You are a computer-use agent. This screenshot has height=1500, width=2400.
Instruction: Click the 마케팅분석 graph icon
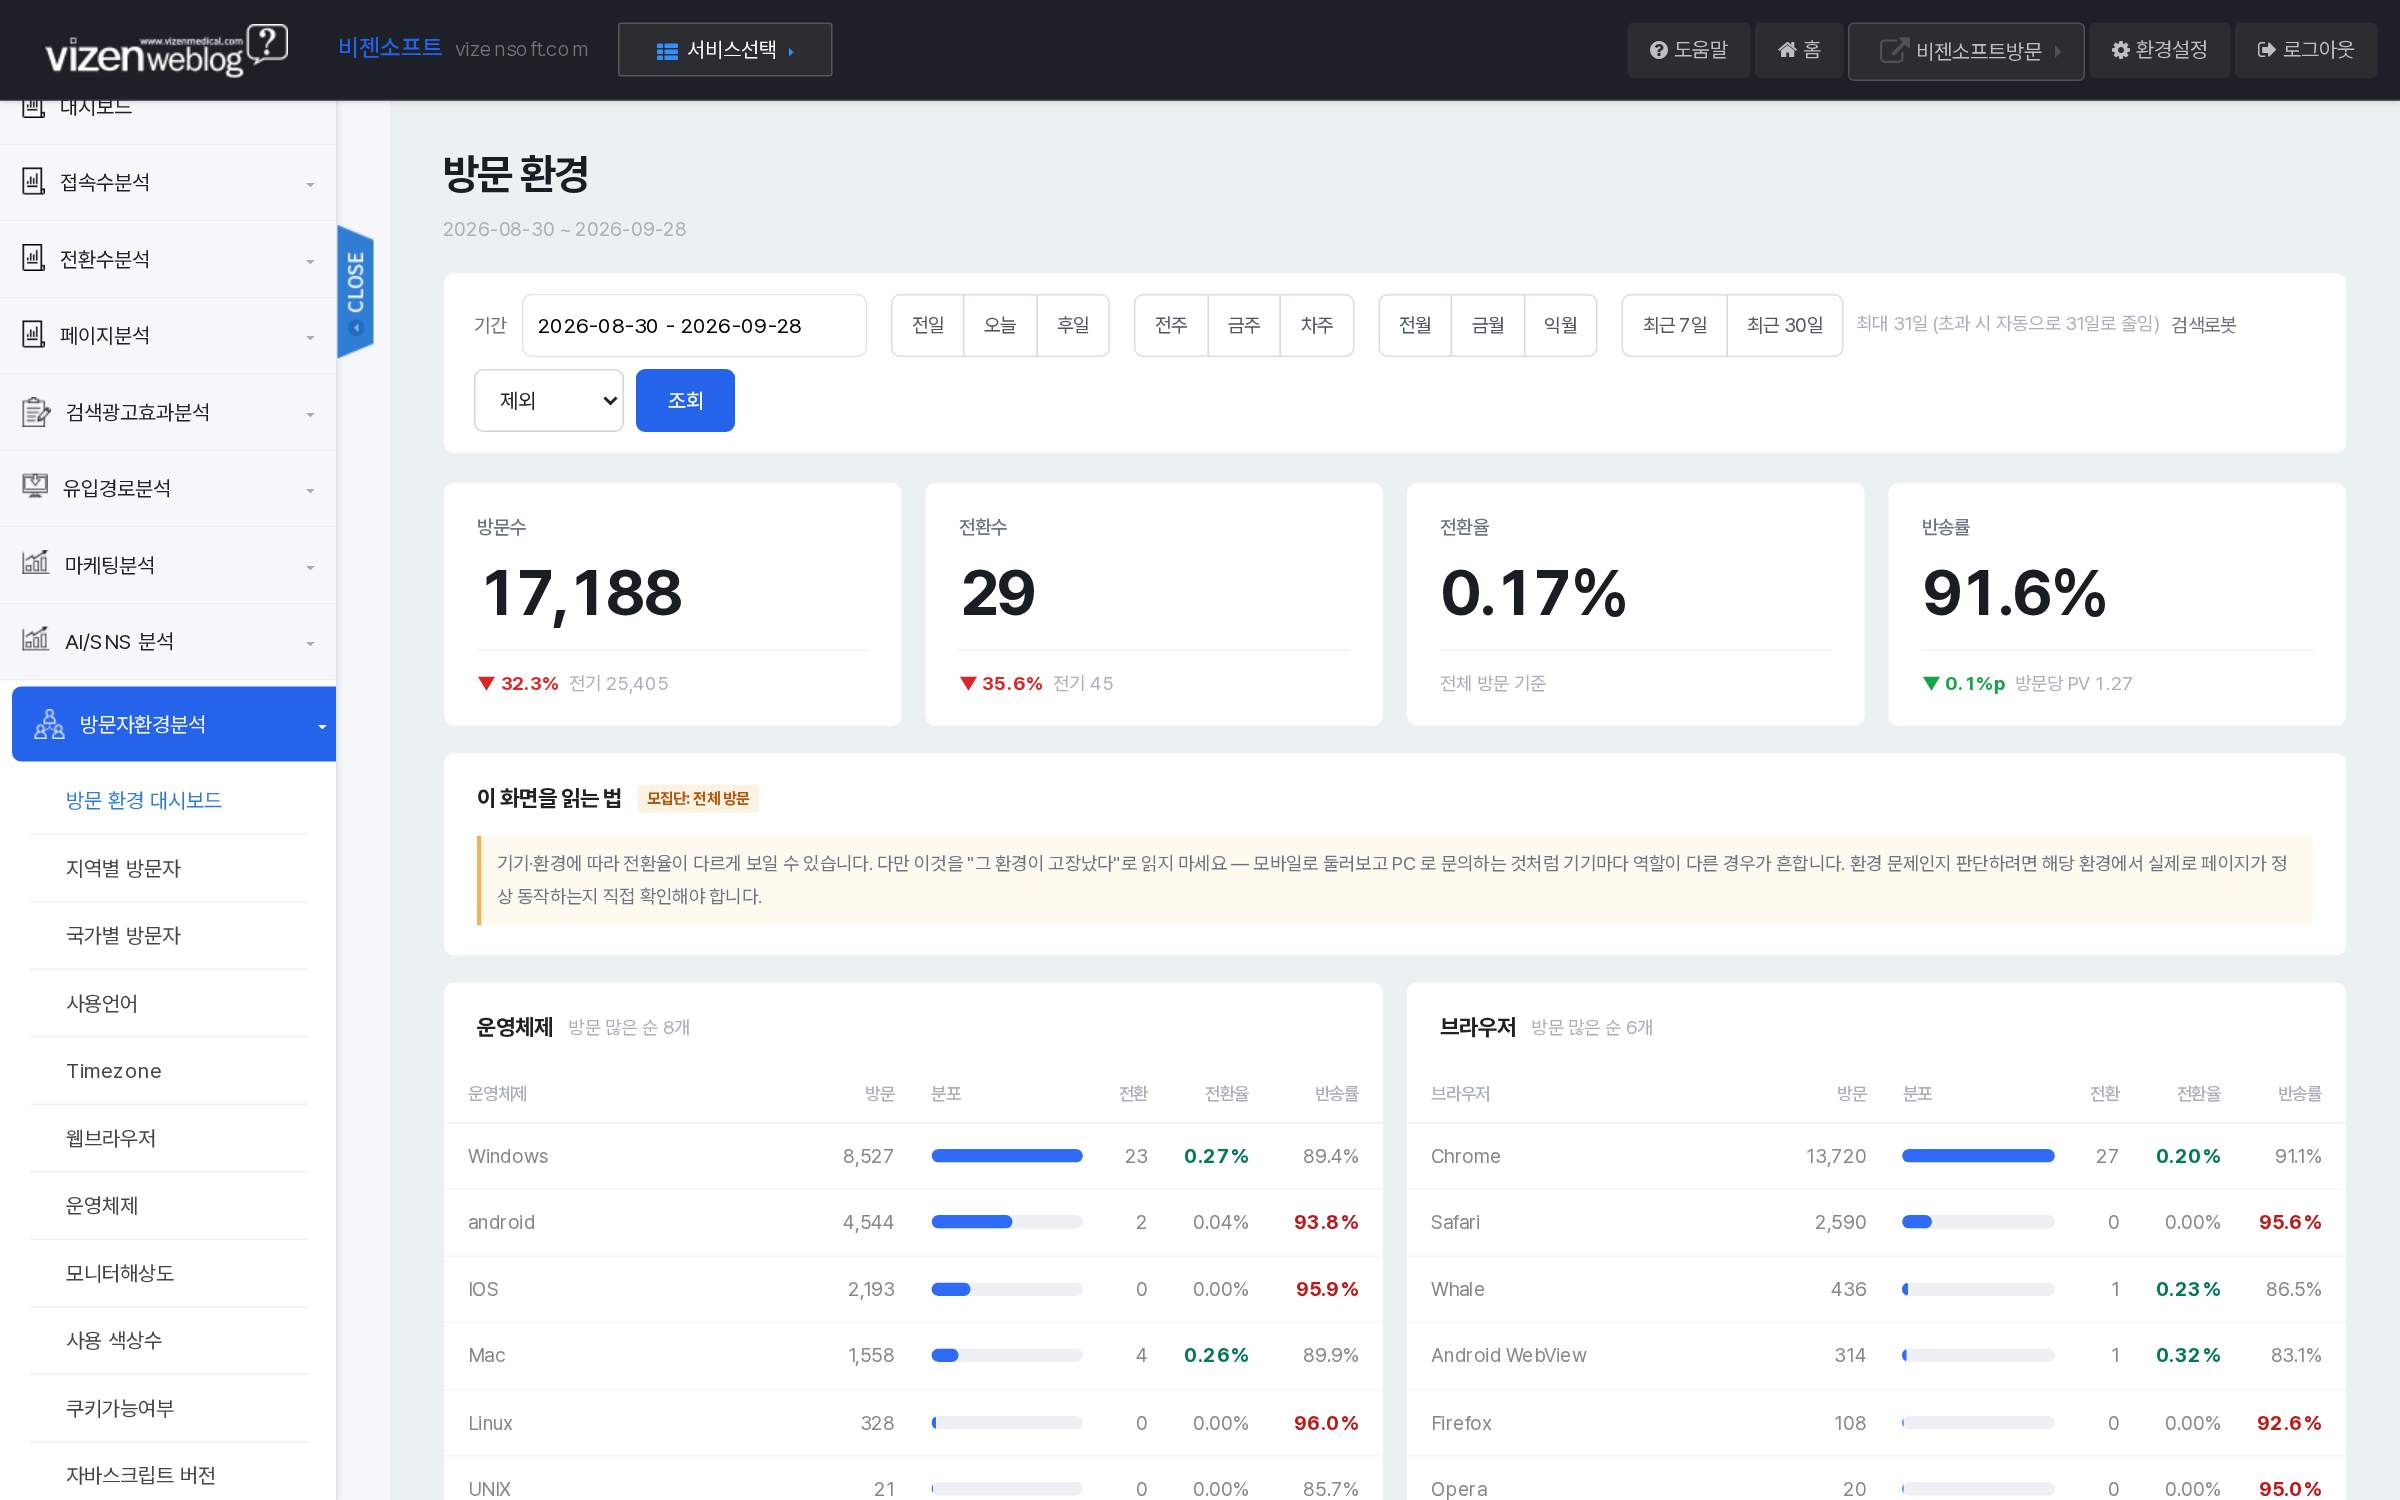point(35,563)
